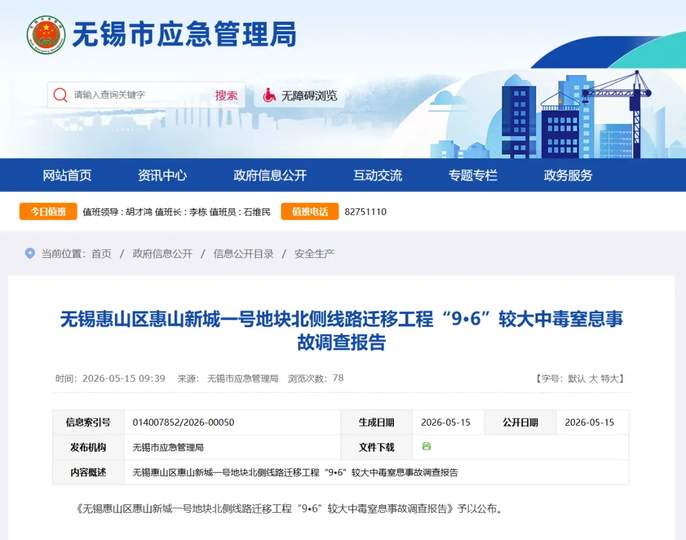Click the orange 今日值班 badge

pyautogui.click(x=48, y=212)
